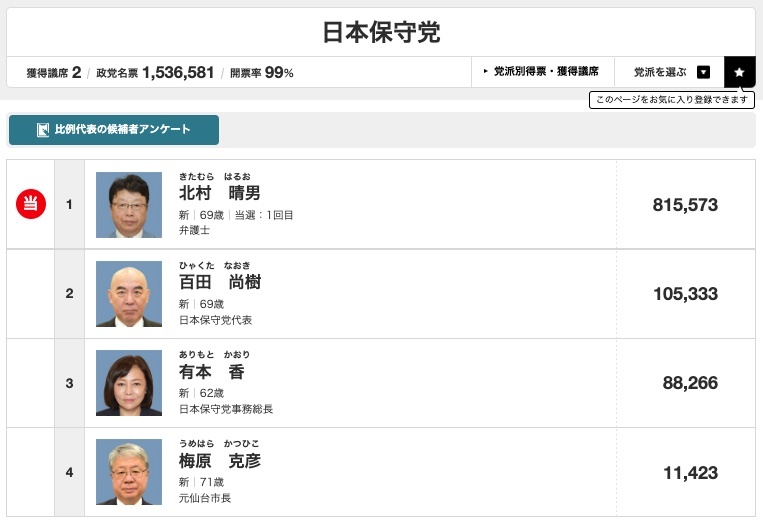Open photo of 北村 晴男
Viewport: 763px width, 525px height.
(129, 205)
